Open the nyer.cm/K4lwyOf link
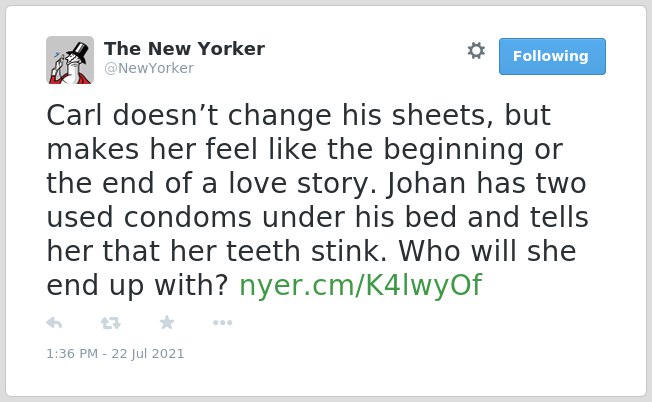Screen dimensions: 652x402 (x=361, y=286)
